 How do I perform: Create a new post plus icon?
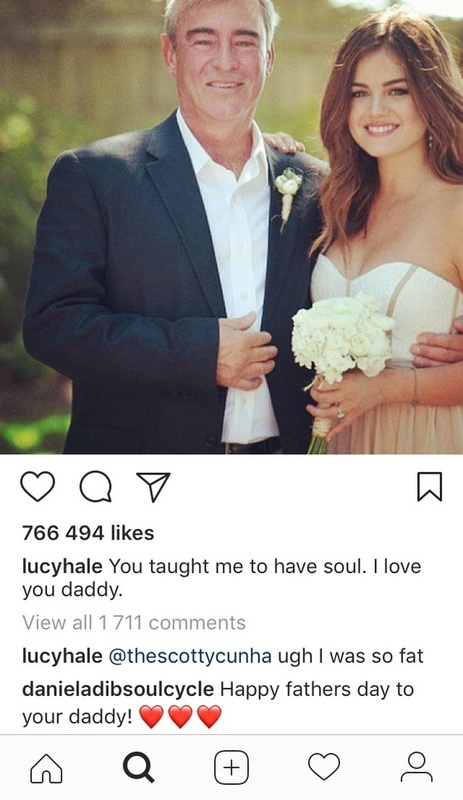click(231, 767)
